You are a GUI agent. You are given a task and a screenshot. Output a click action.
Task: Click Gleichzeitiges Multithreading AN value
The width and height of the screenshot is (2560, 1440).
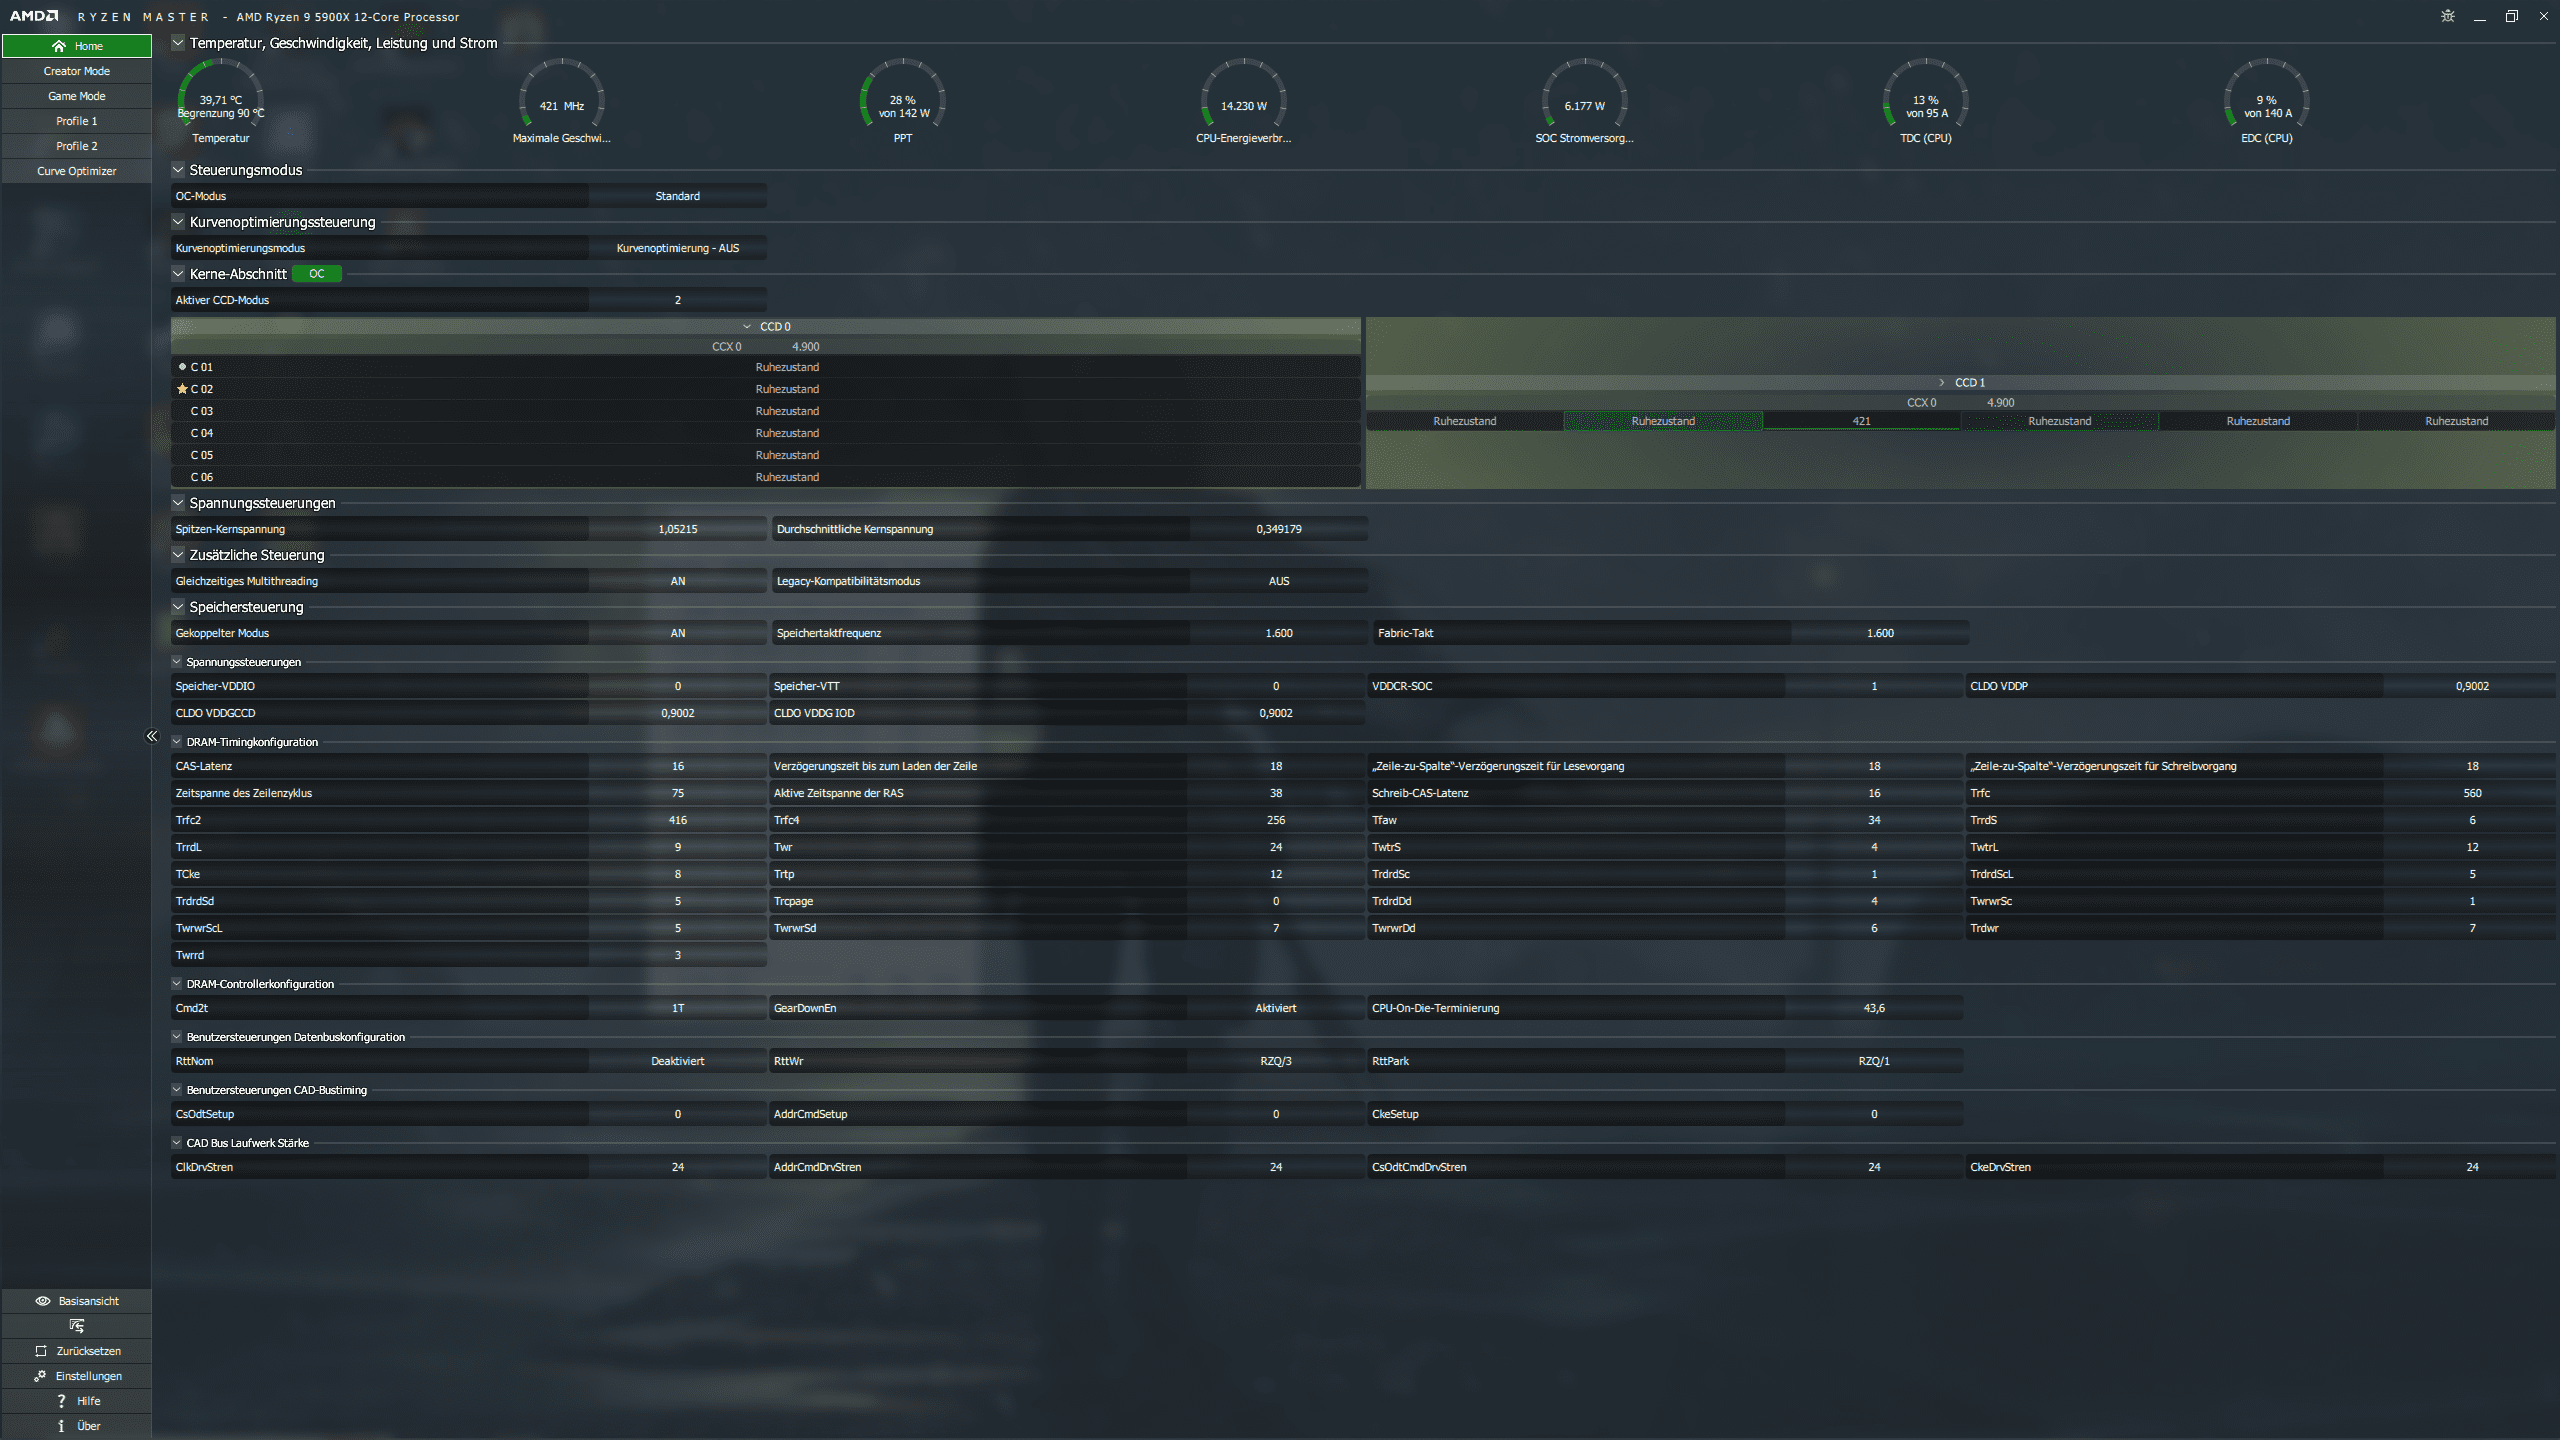tap(678, 581)
